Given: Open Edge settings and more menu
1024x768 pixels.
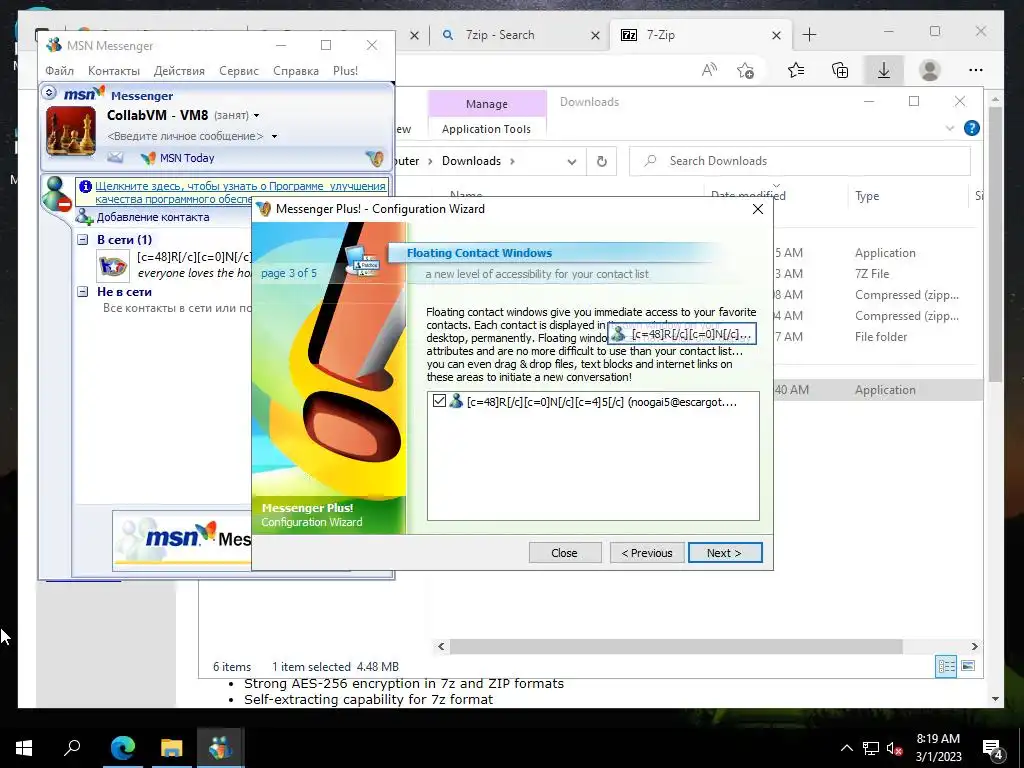Looking at the screenshot, I should click(x=976, y=70).
